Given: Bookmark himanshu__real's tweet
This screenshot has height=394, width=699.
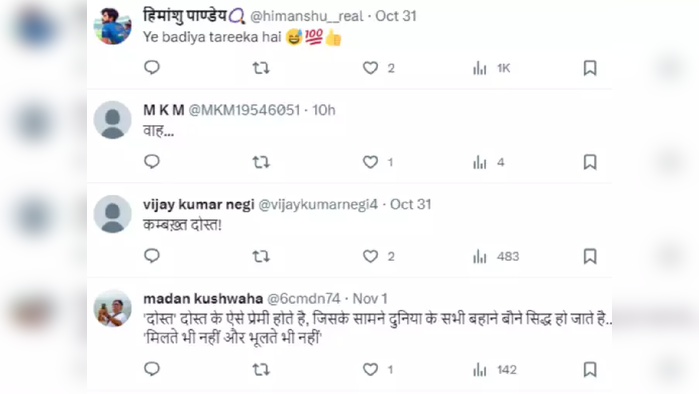Looking at the screenshot, I should click(590, 68).
